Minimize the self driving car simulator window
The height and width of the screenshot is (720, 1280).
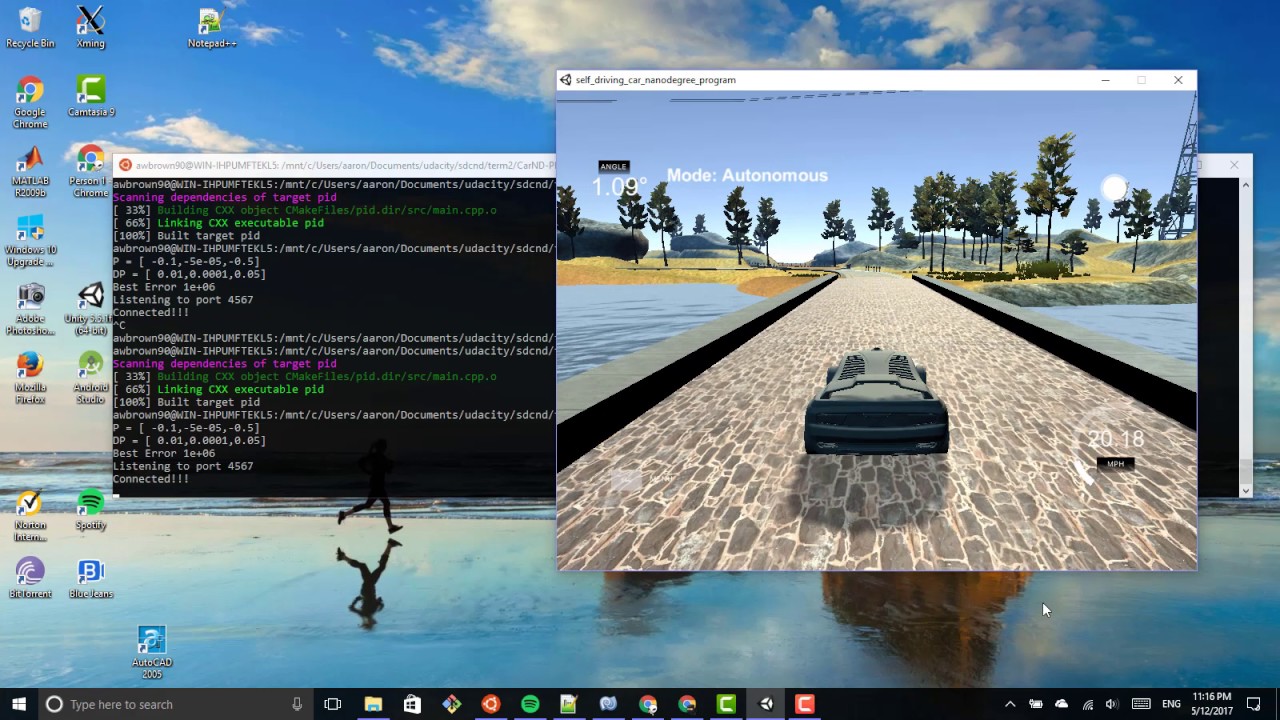pos(1105,80)
